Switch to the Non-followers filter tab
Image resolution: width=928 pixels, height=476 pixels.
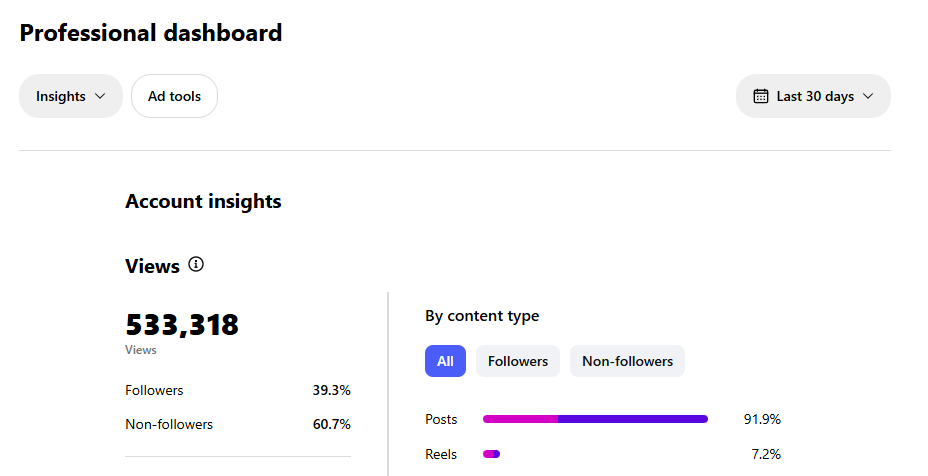pos(627,361)
